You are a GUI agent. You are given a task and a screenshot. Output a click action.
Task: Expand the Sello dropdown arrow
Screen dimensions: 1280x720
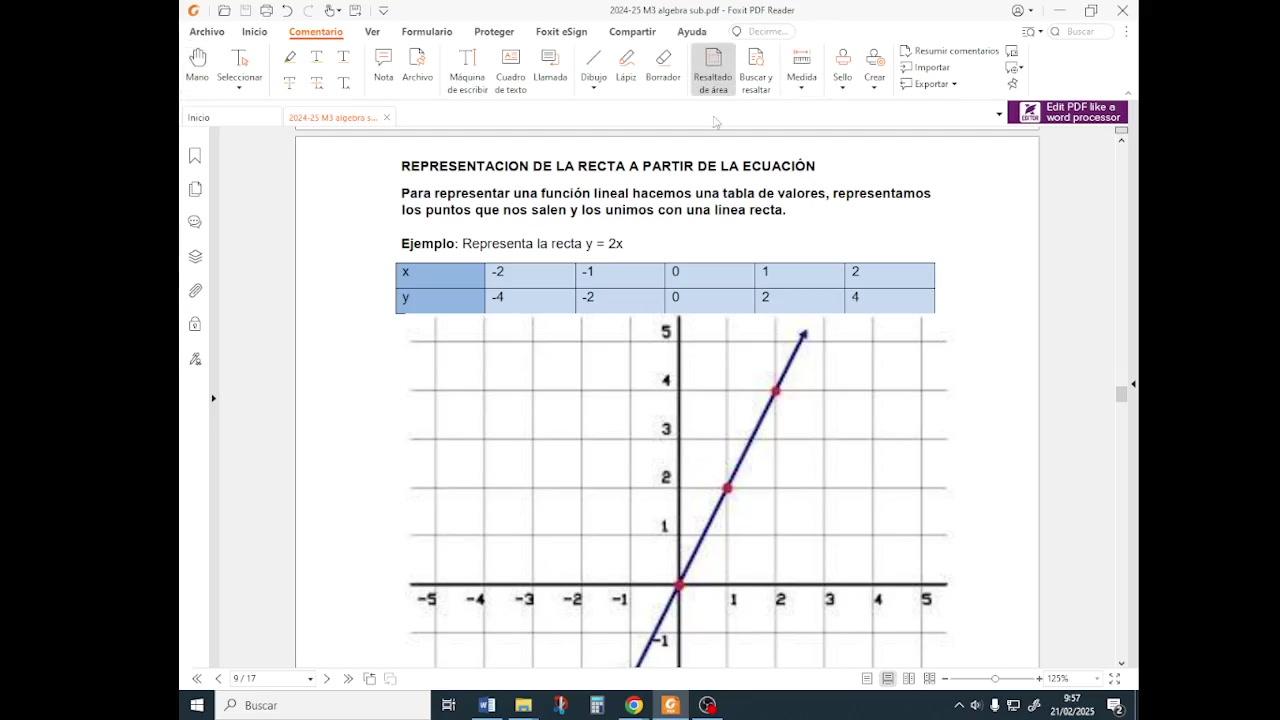tap(843, 88)
